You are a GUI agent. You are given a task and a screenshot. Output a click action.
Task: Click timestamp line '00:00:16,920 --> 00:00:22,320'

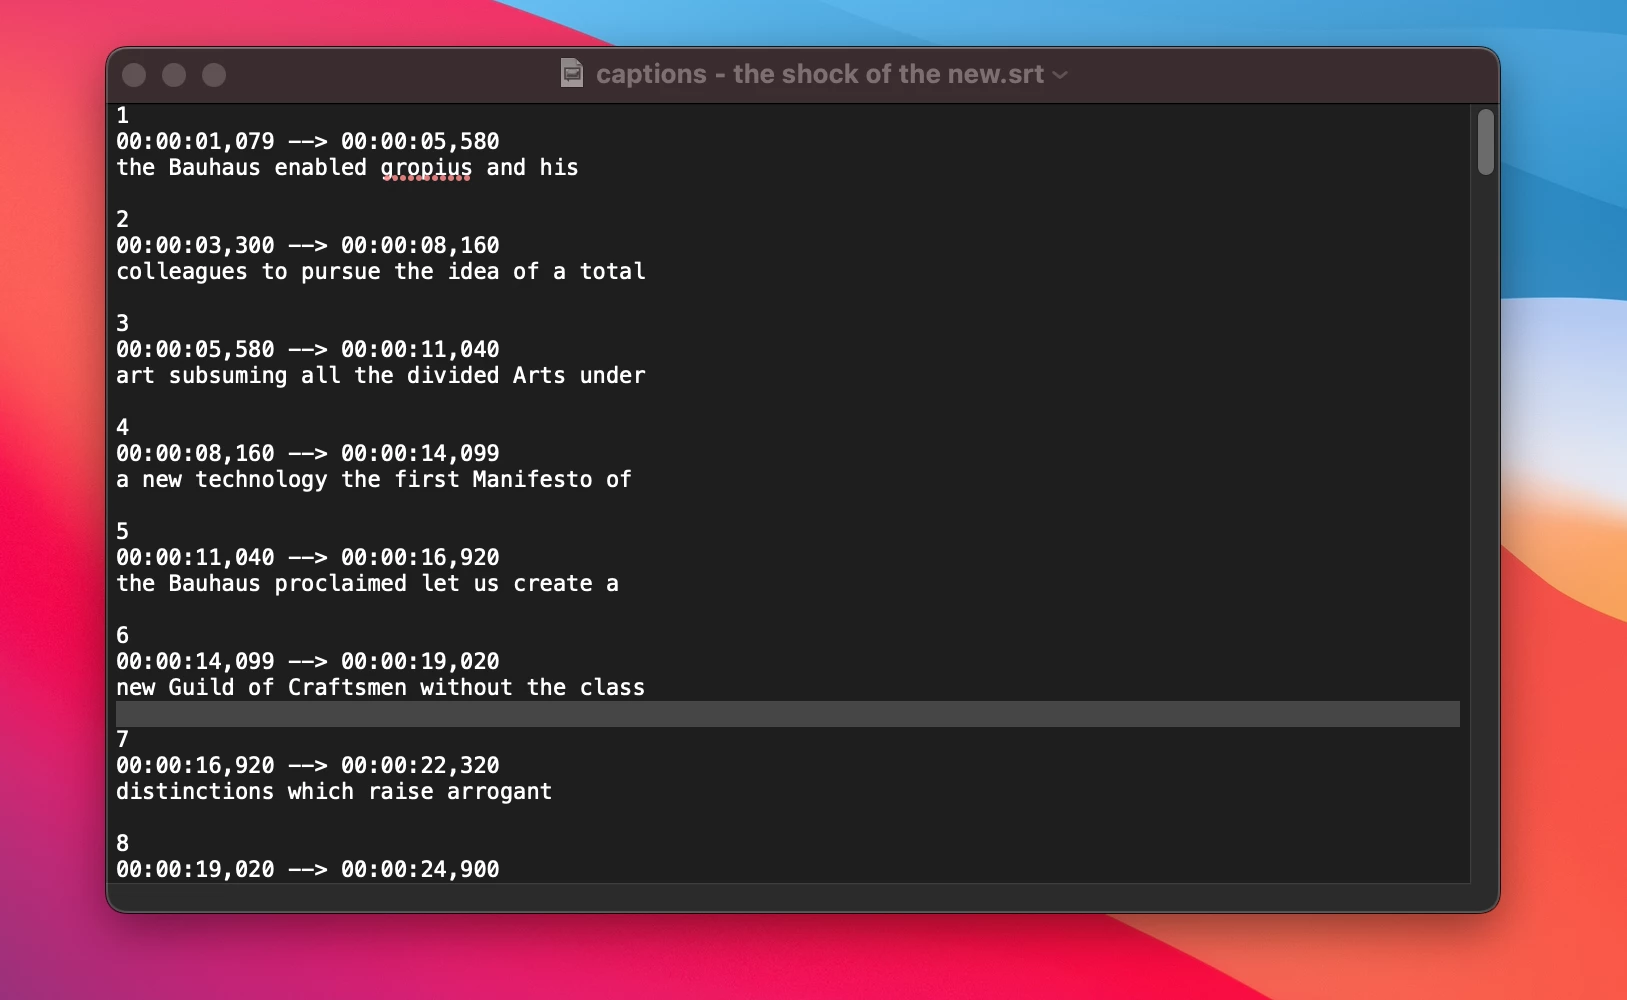(x=308, y=766)
